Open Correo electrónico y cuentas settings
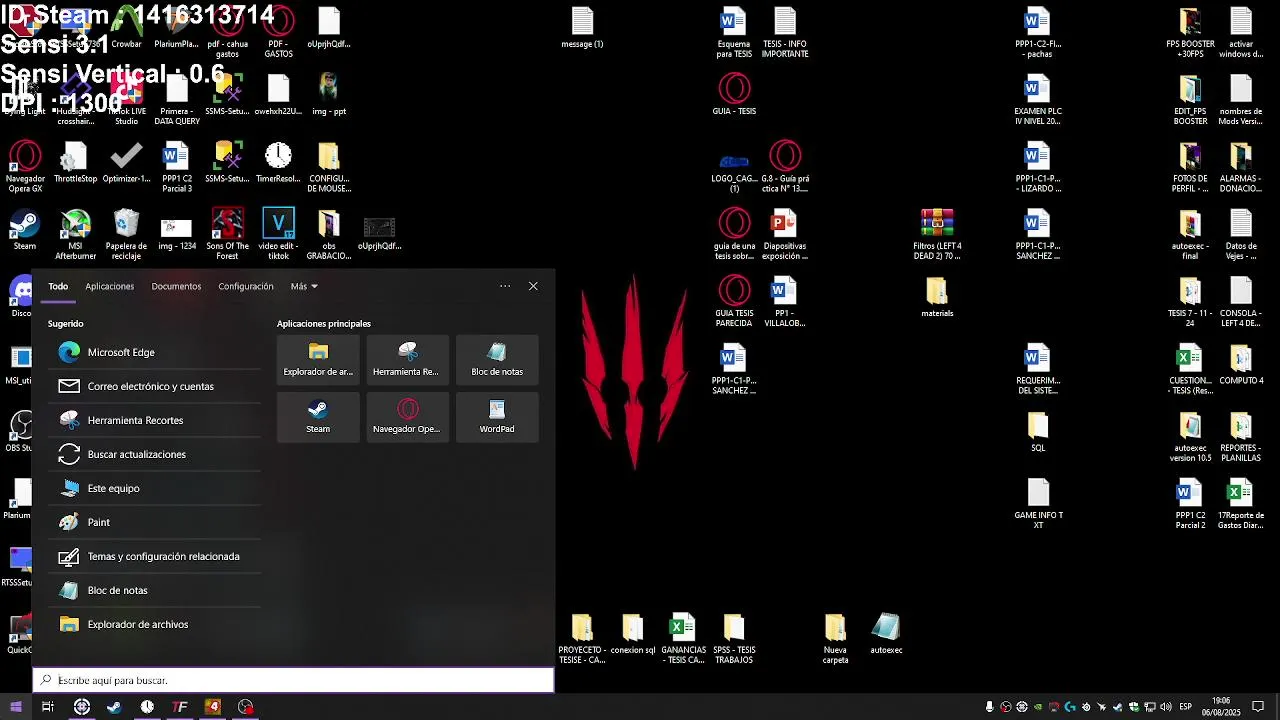This screenshot has width=1280, height=720. 154,386
